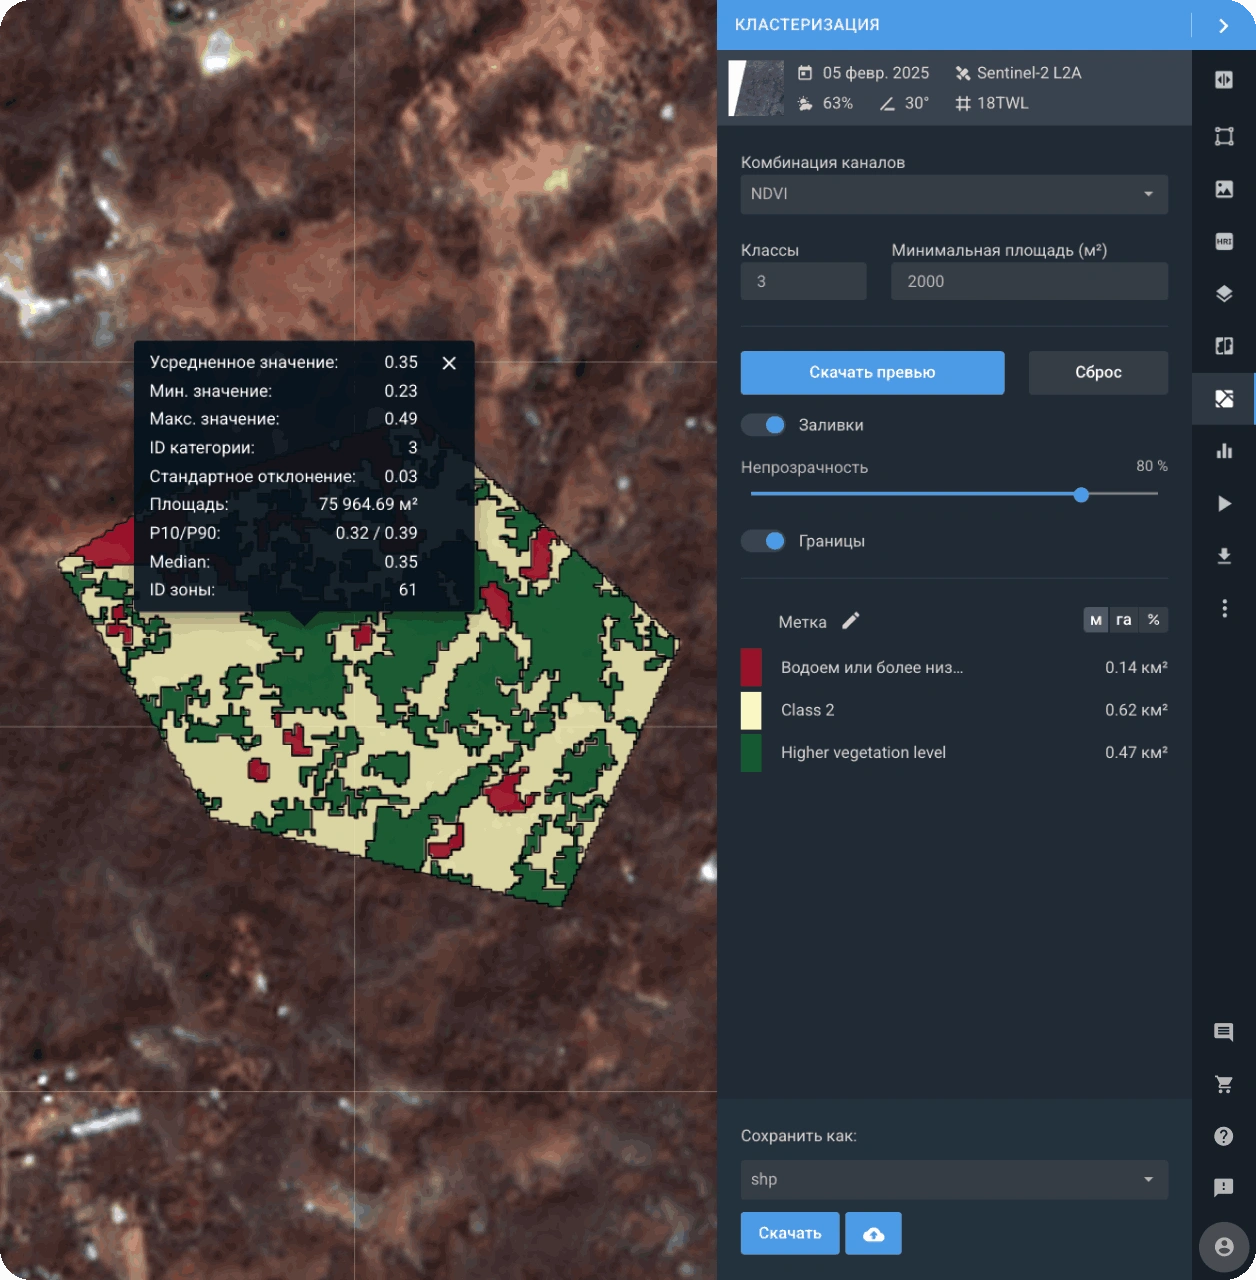Close the zone statistics popup
This screenshot has height=1280, width=1256.
pyautogui.click(x=449, y=363)
